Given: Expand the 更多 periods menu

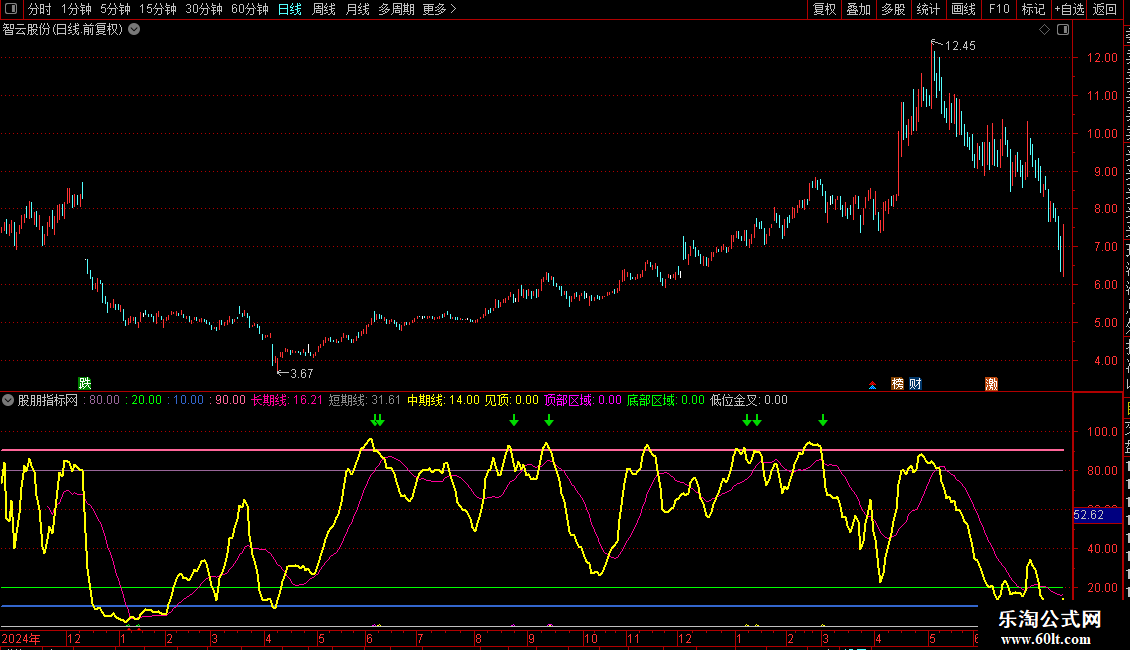Looking at the screenshot, I should [x=440, y=9].
